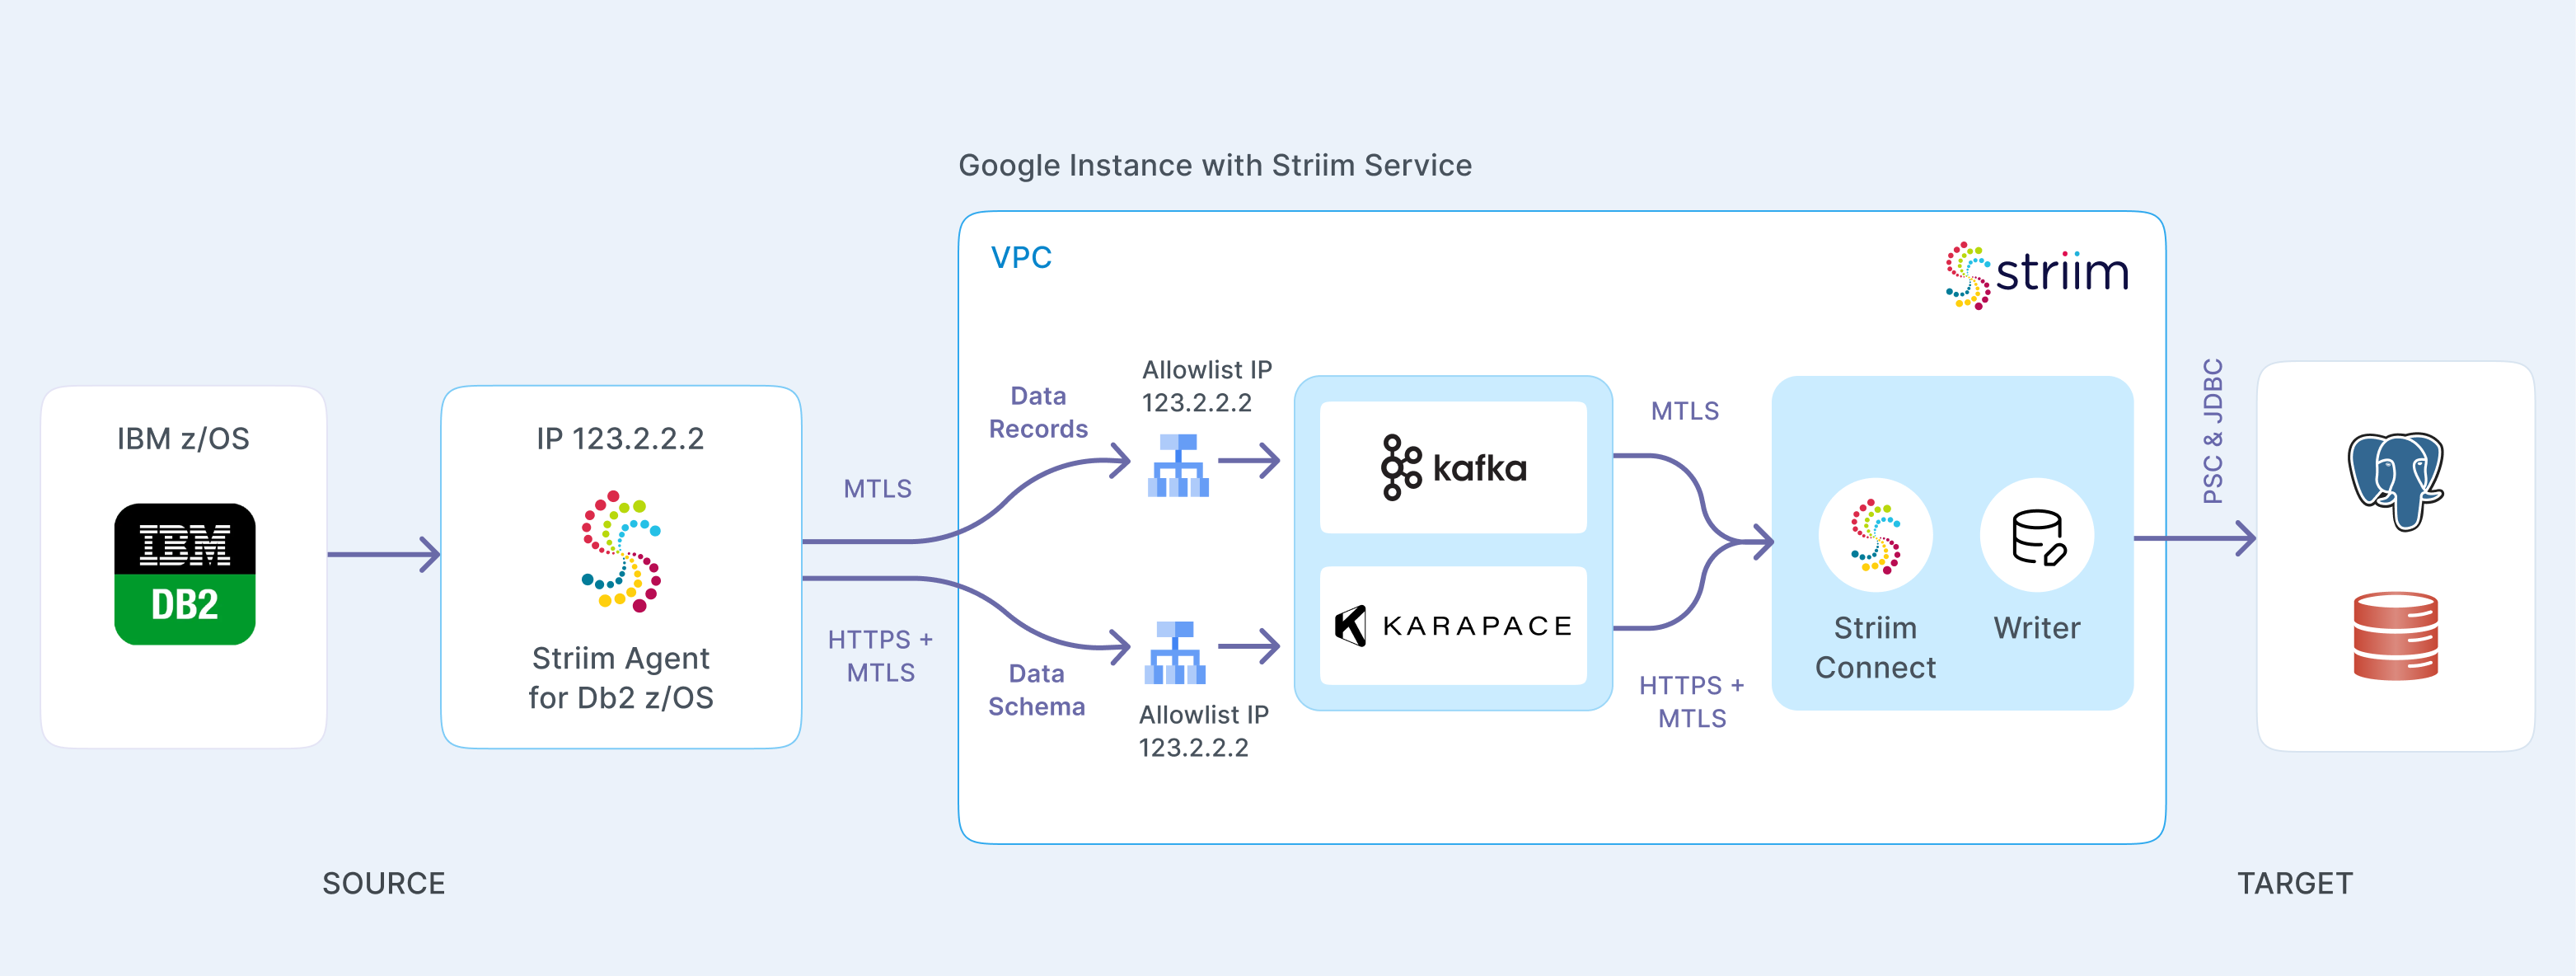Select the Allowlist IP 123.2.2.2 text above Kafka
The image size is (2576, 976).
(x=1205, y=385)
